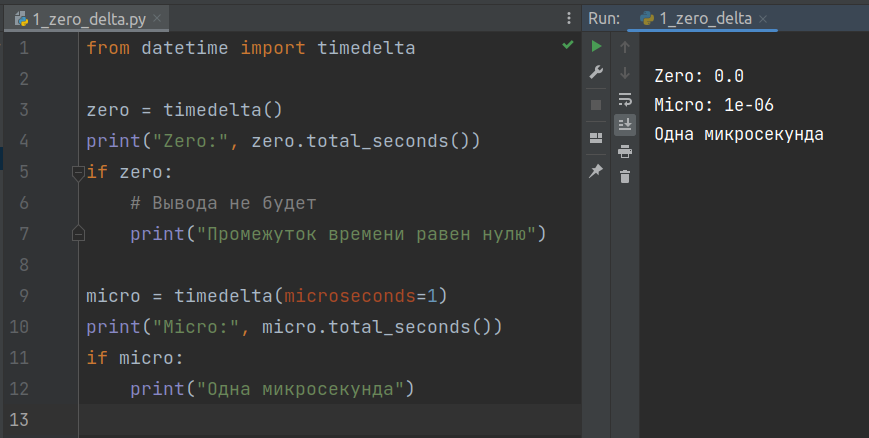Click the 'microseconds' keyword argument

pos(350,296)
